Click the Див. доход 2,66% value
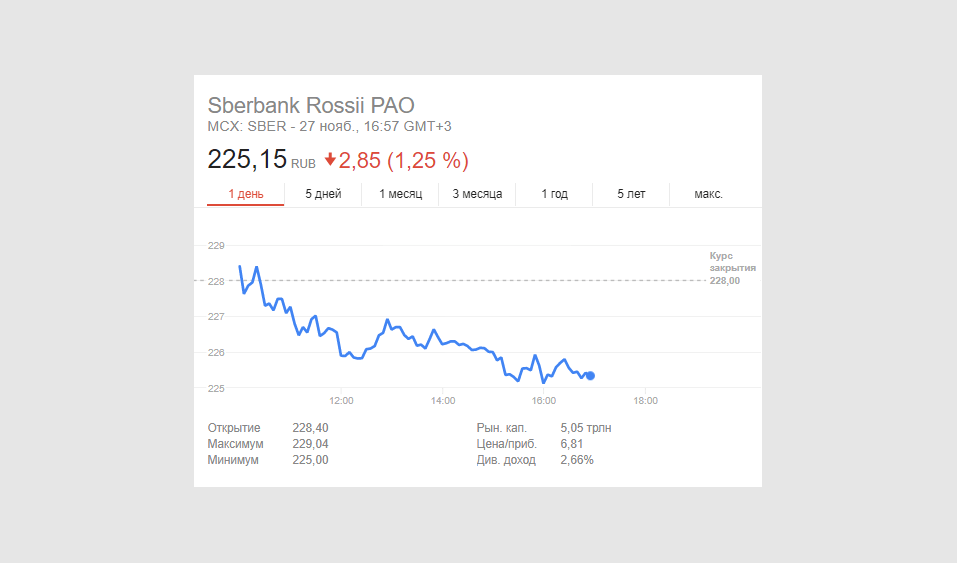Image resolution: width=957 pixels, height=563 pixels. pos(577,460)
